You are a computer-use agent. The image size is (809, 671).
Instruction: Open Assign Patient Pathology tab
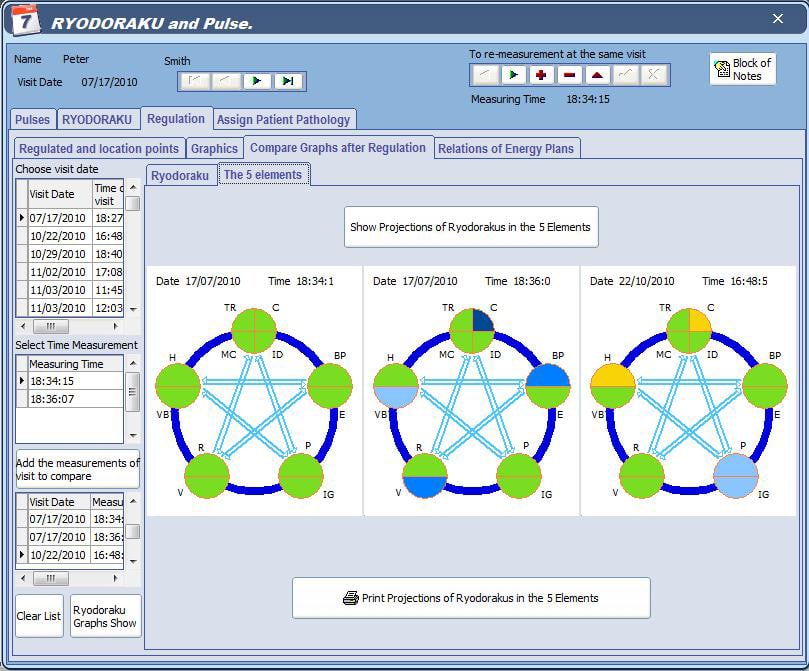[284, 120]
